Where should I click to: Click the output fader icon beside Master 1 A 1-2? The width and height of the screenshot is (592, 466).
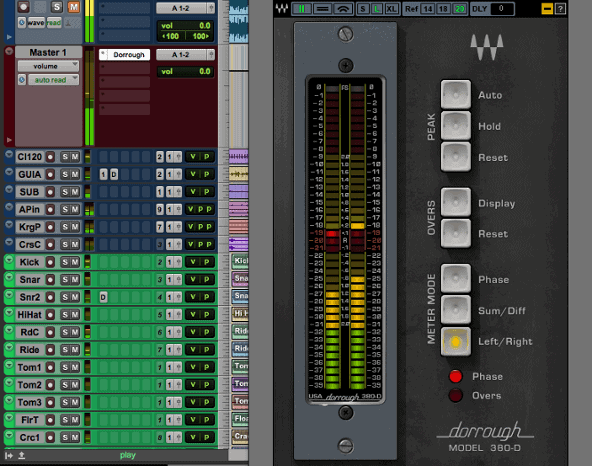click(211, 55)
